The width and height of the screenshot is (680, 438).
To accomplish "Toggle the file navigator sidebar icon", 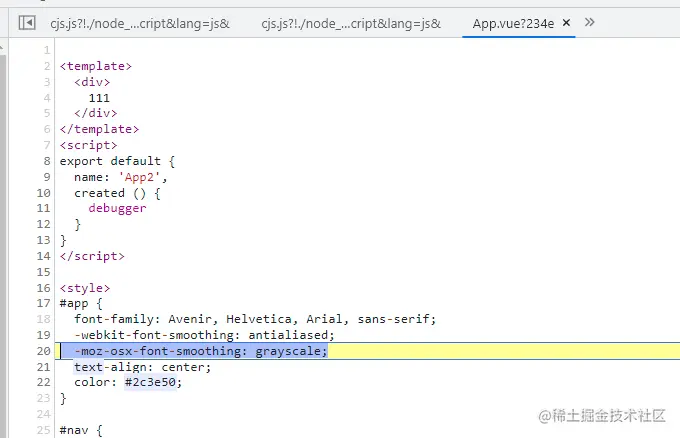I will (x=27, y=23).
